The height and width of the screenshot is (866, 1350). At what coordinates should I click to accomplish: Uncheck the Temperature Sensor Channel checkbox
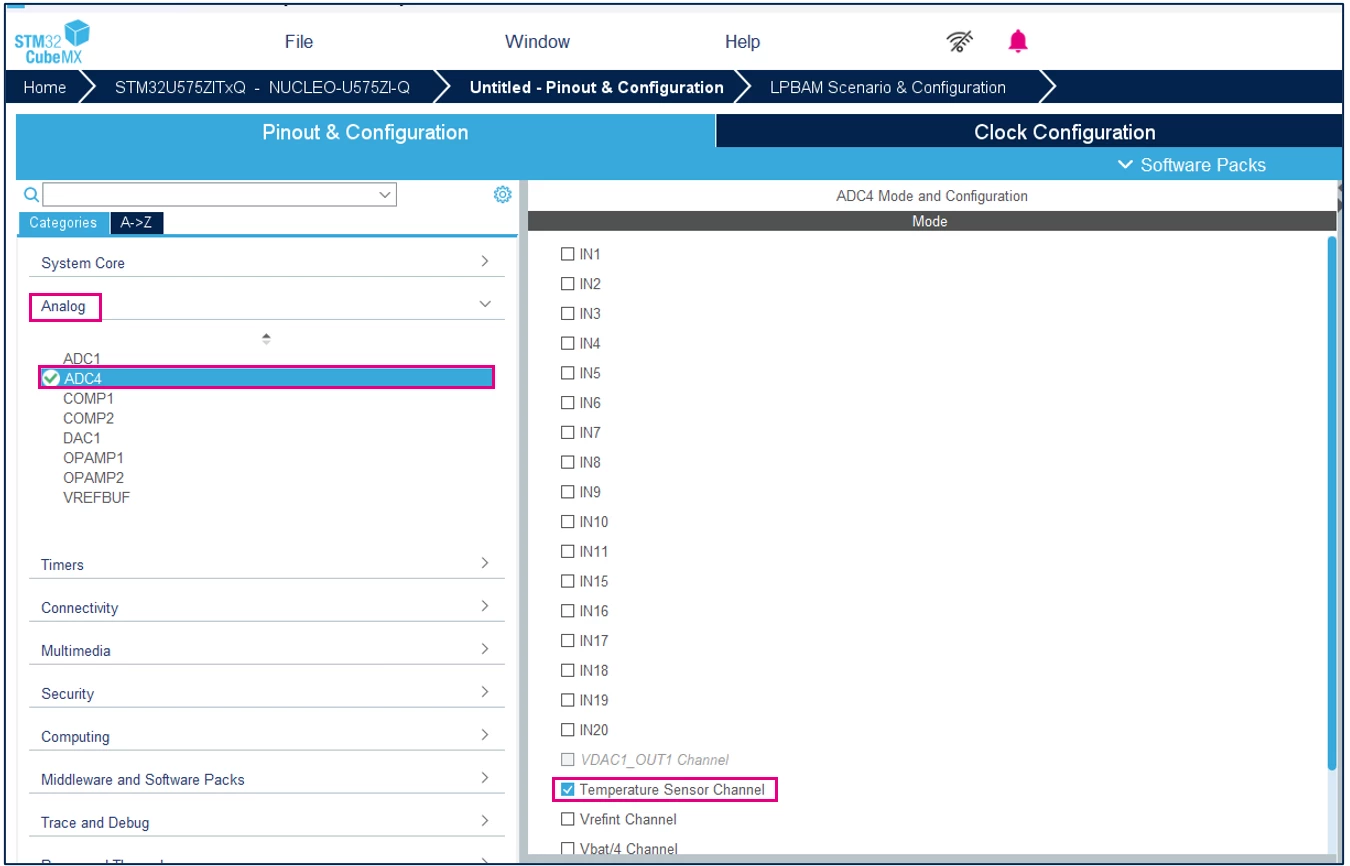568,790
